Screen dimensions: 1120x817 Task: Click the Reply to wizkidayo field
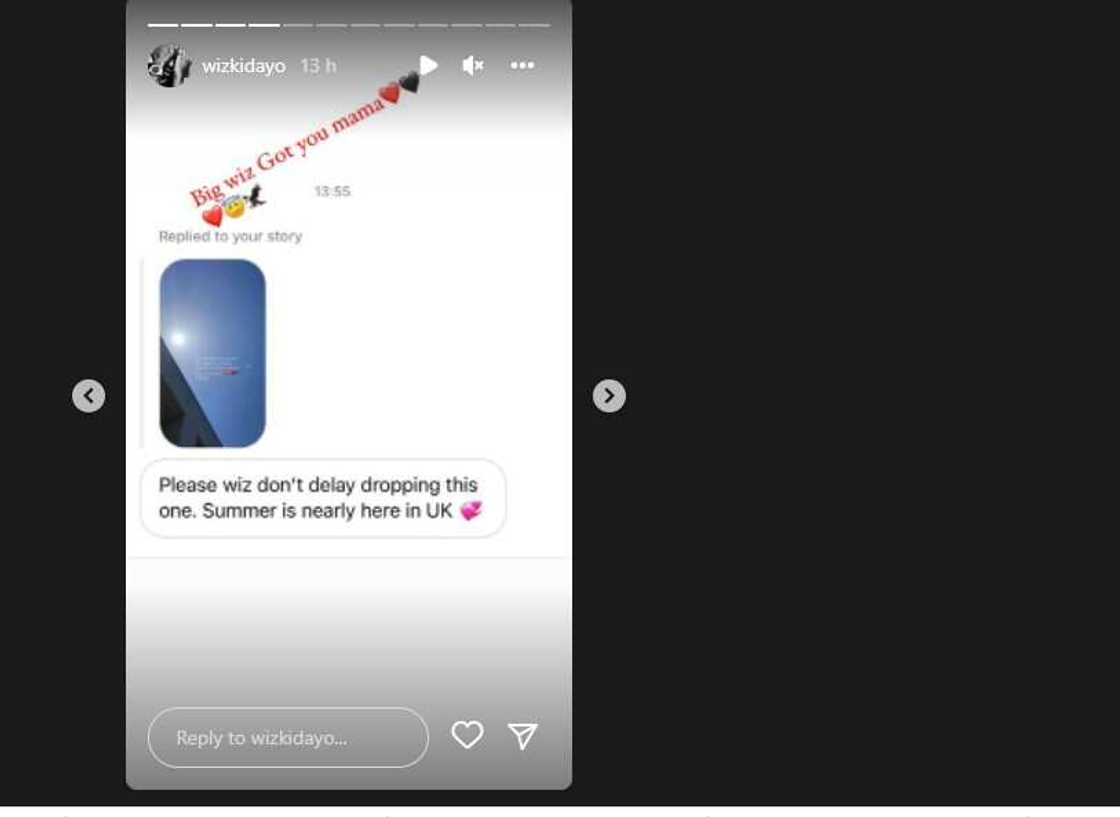click(288, 738)
